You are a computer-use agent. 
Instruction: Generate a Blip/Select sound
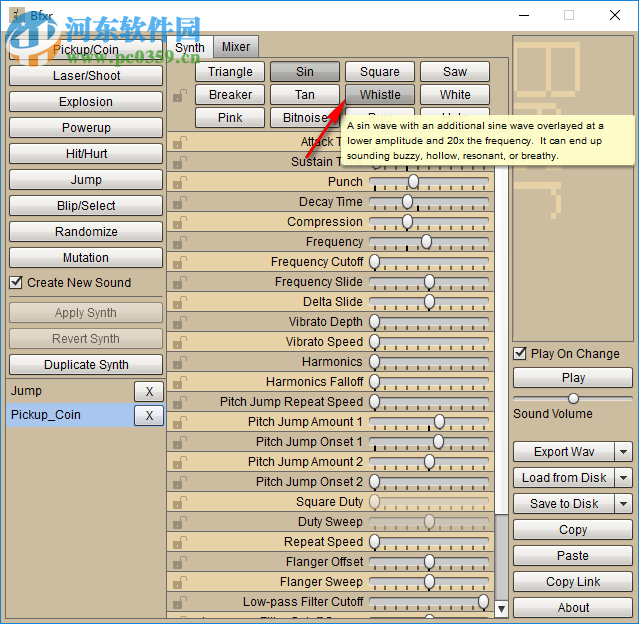pyautogui.click(x=86, y=206)
